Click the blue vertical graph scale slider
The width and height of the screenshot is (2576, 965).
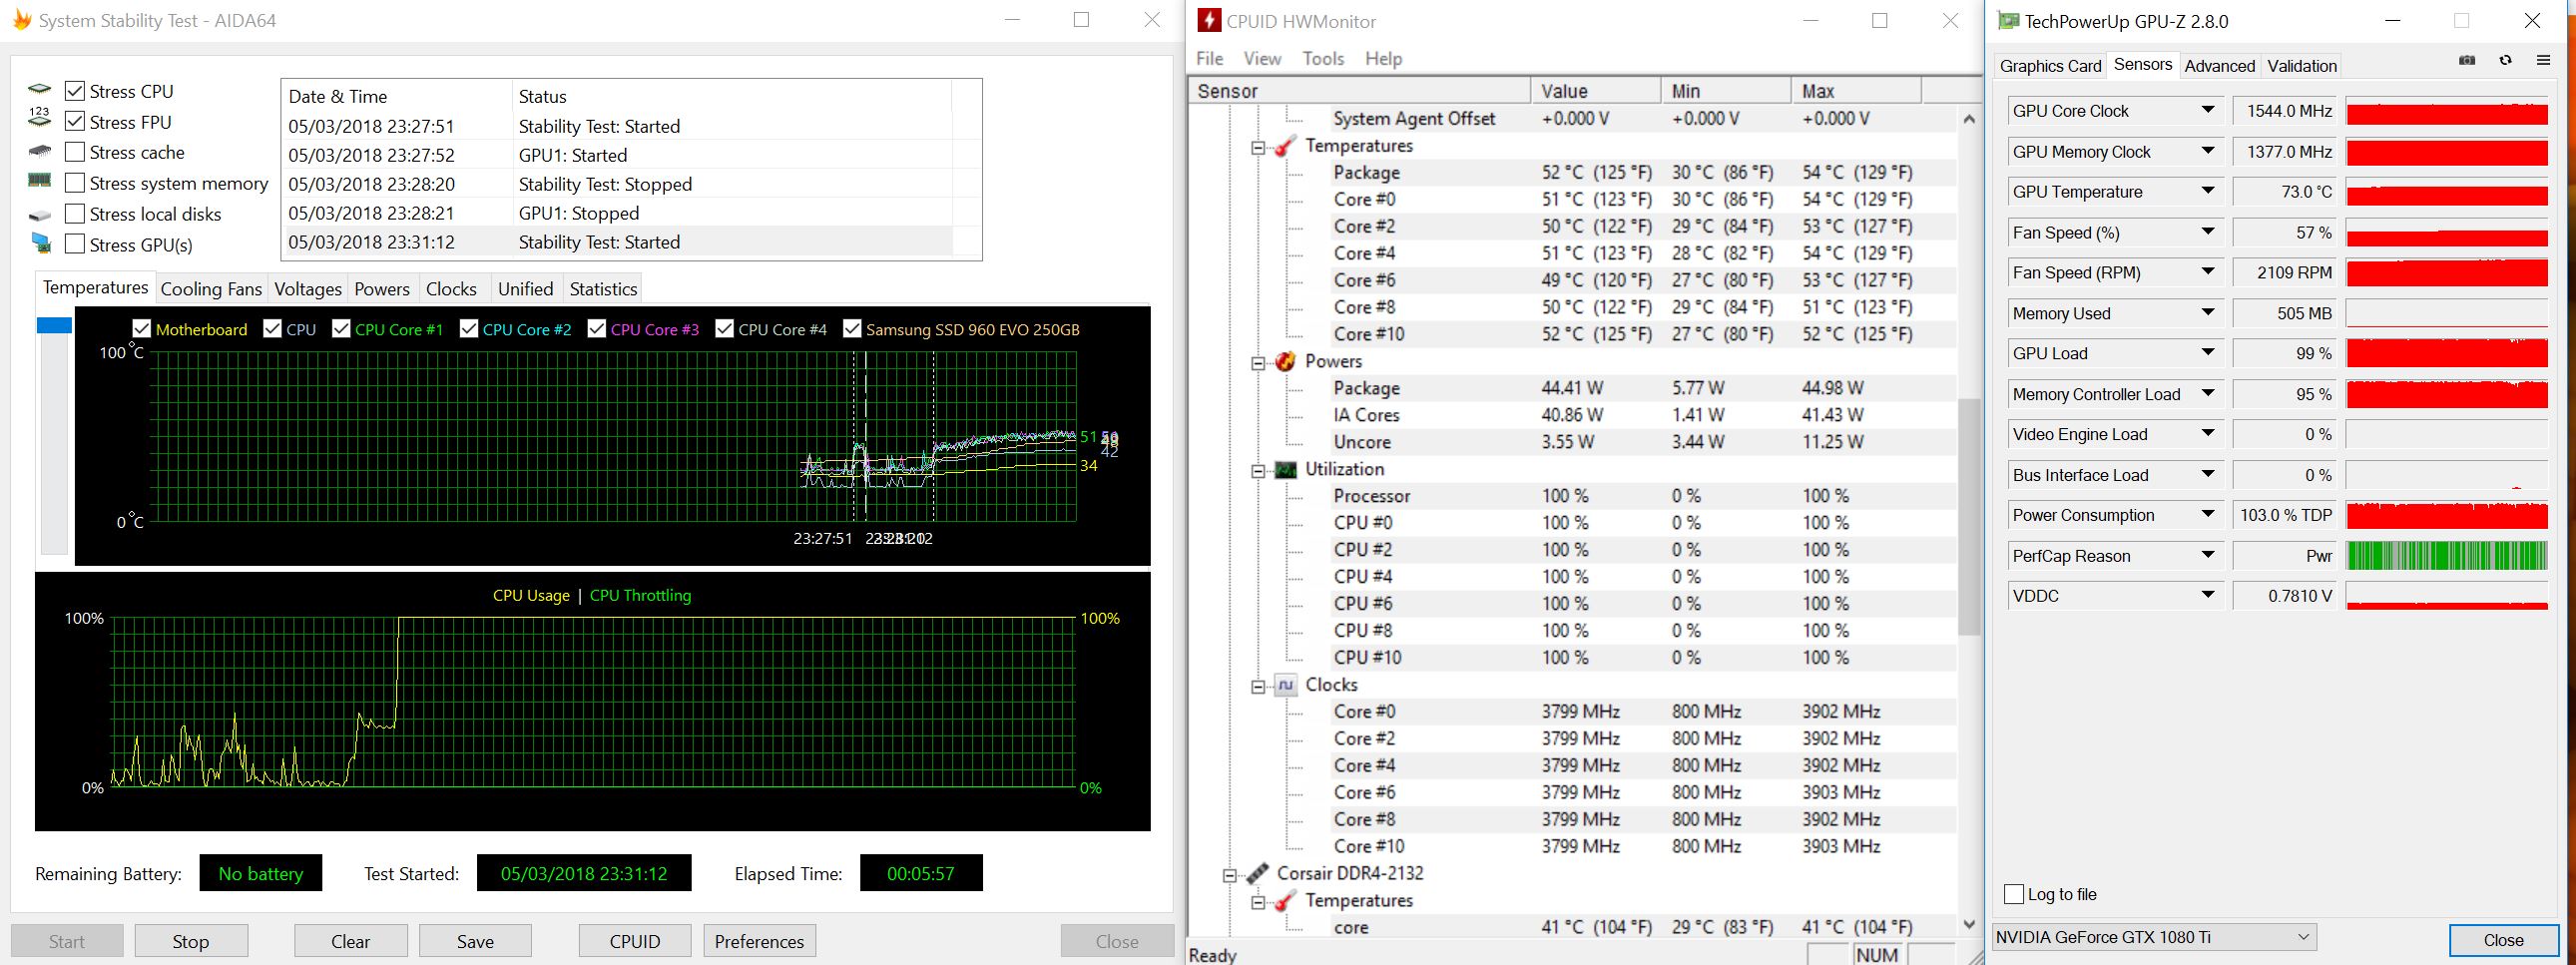tap(54, 325)
